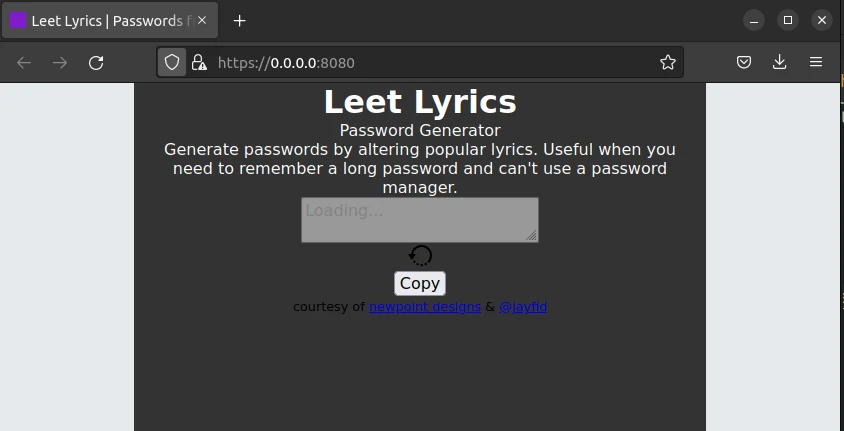Select the Leet Lyrics browser tab

point(100,21)
